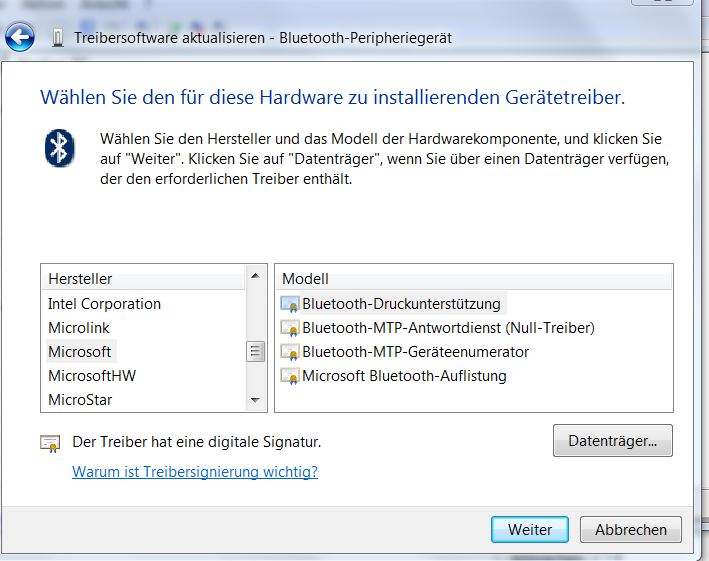The width and height of the screenshot is (709, 561).
Task: Choose Bluetooth-Druckunterstützung model
Action: (x=401, y=304)
